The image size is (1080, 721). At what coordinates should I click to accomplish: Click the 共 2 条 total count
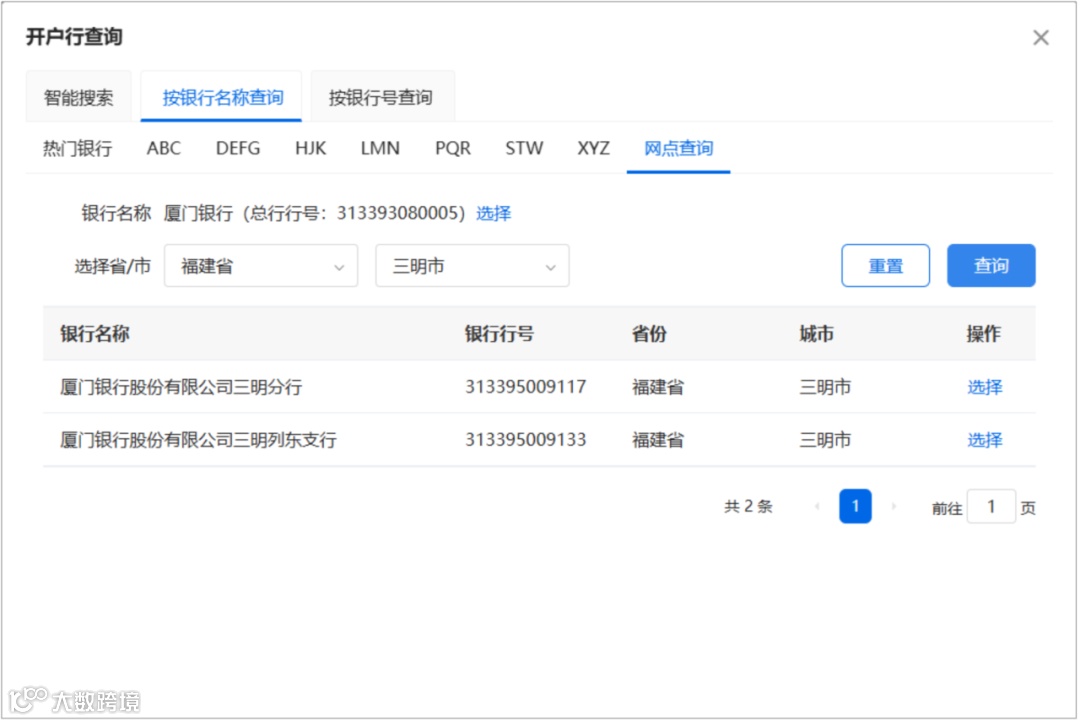pos(748,507)
